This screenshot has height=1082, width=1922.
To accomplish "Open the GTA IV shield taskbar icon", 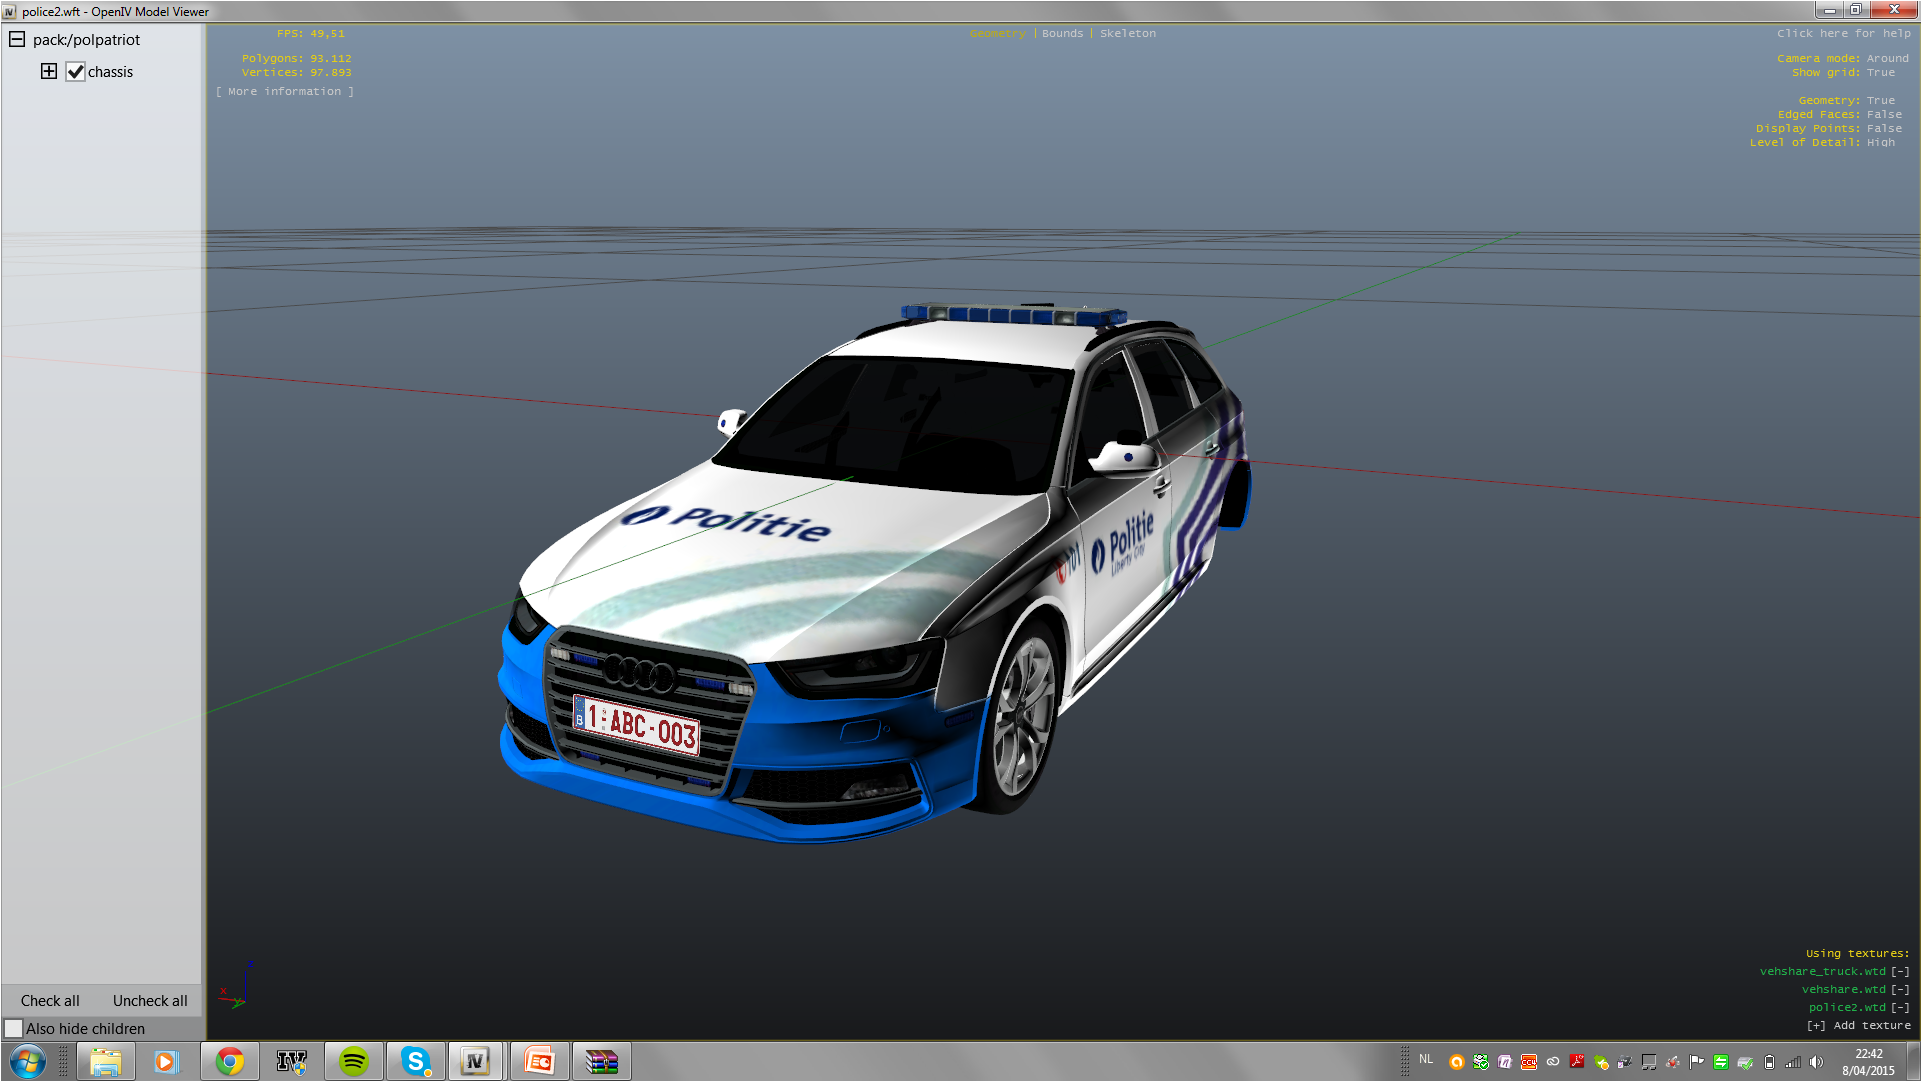I will [291, 1061].
